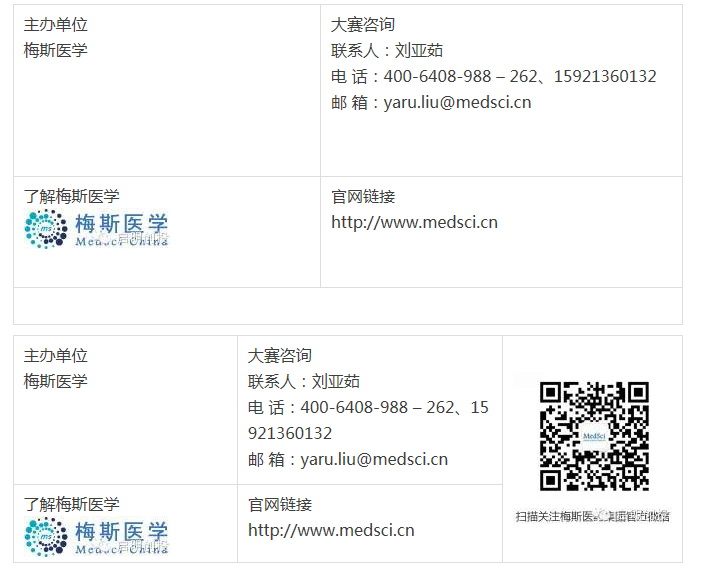
Task: Click the 官网链接 heading in upper table
Action: click(363, 196)
